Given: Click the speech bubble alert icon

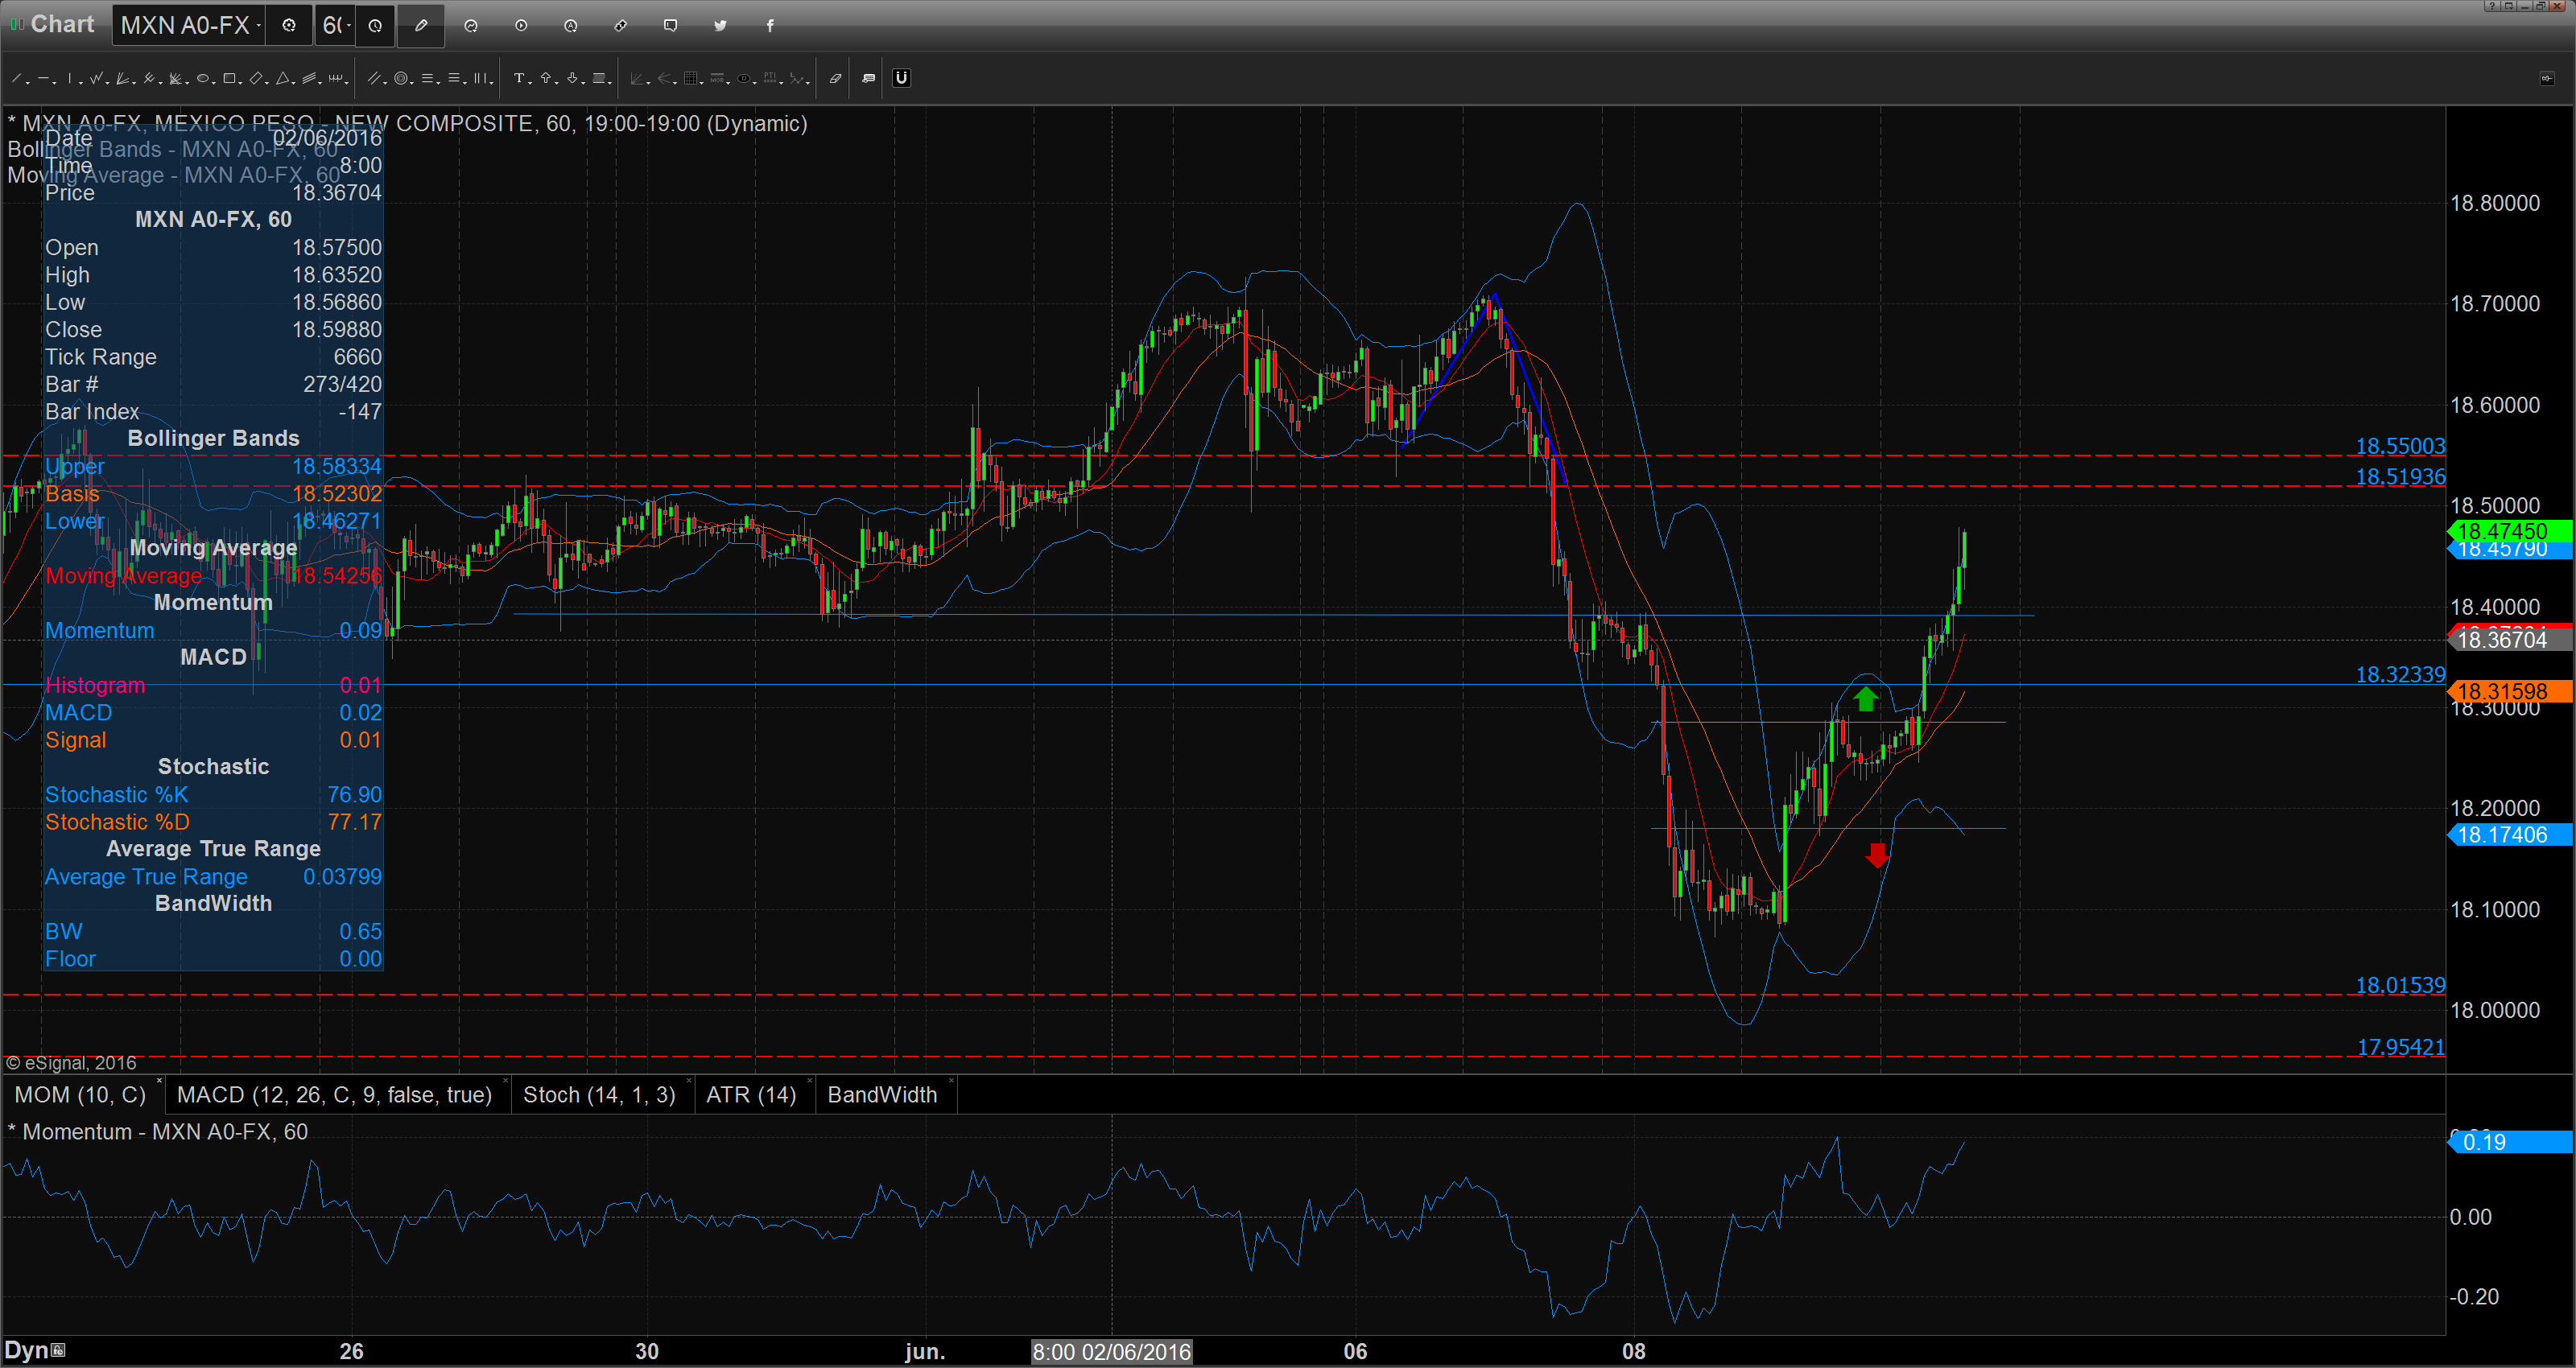Looking at the screenshot, I should tap(671, 25).
